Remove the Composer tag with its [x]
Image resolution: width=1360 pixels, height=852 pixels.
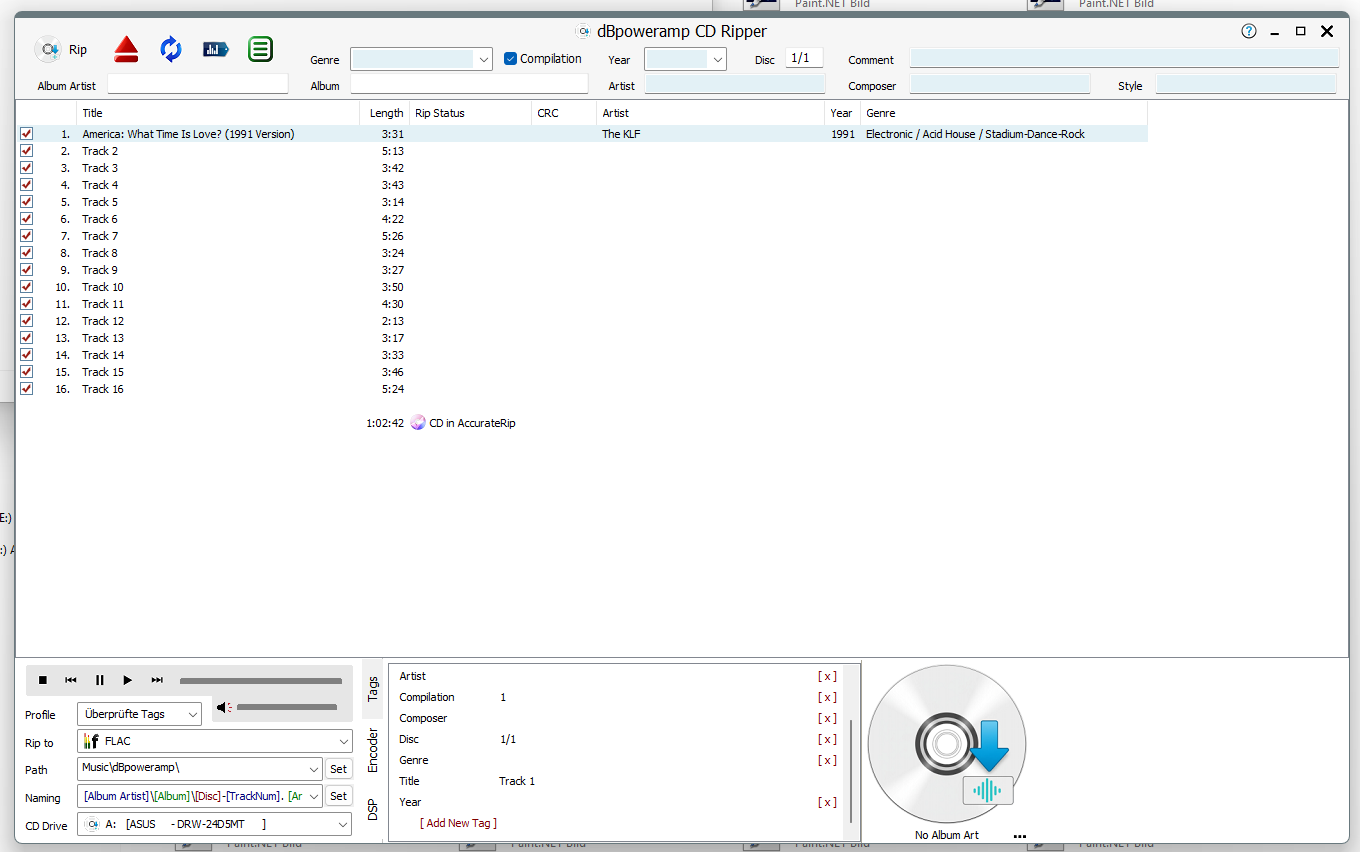click(x=827, y=719)
